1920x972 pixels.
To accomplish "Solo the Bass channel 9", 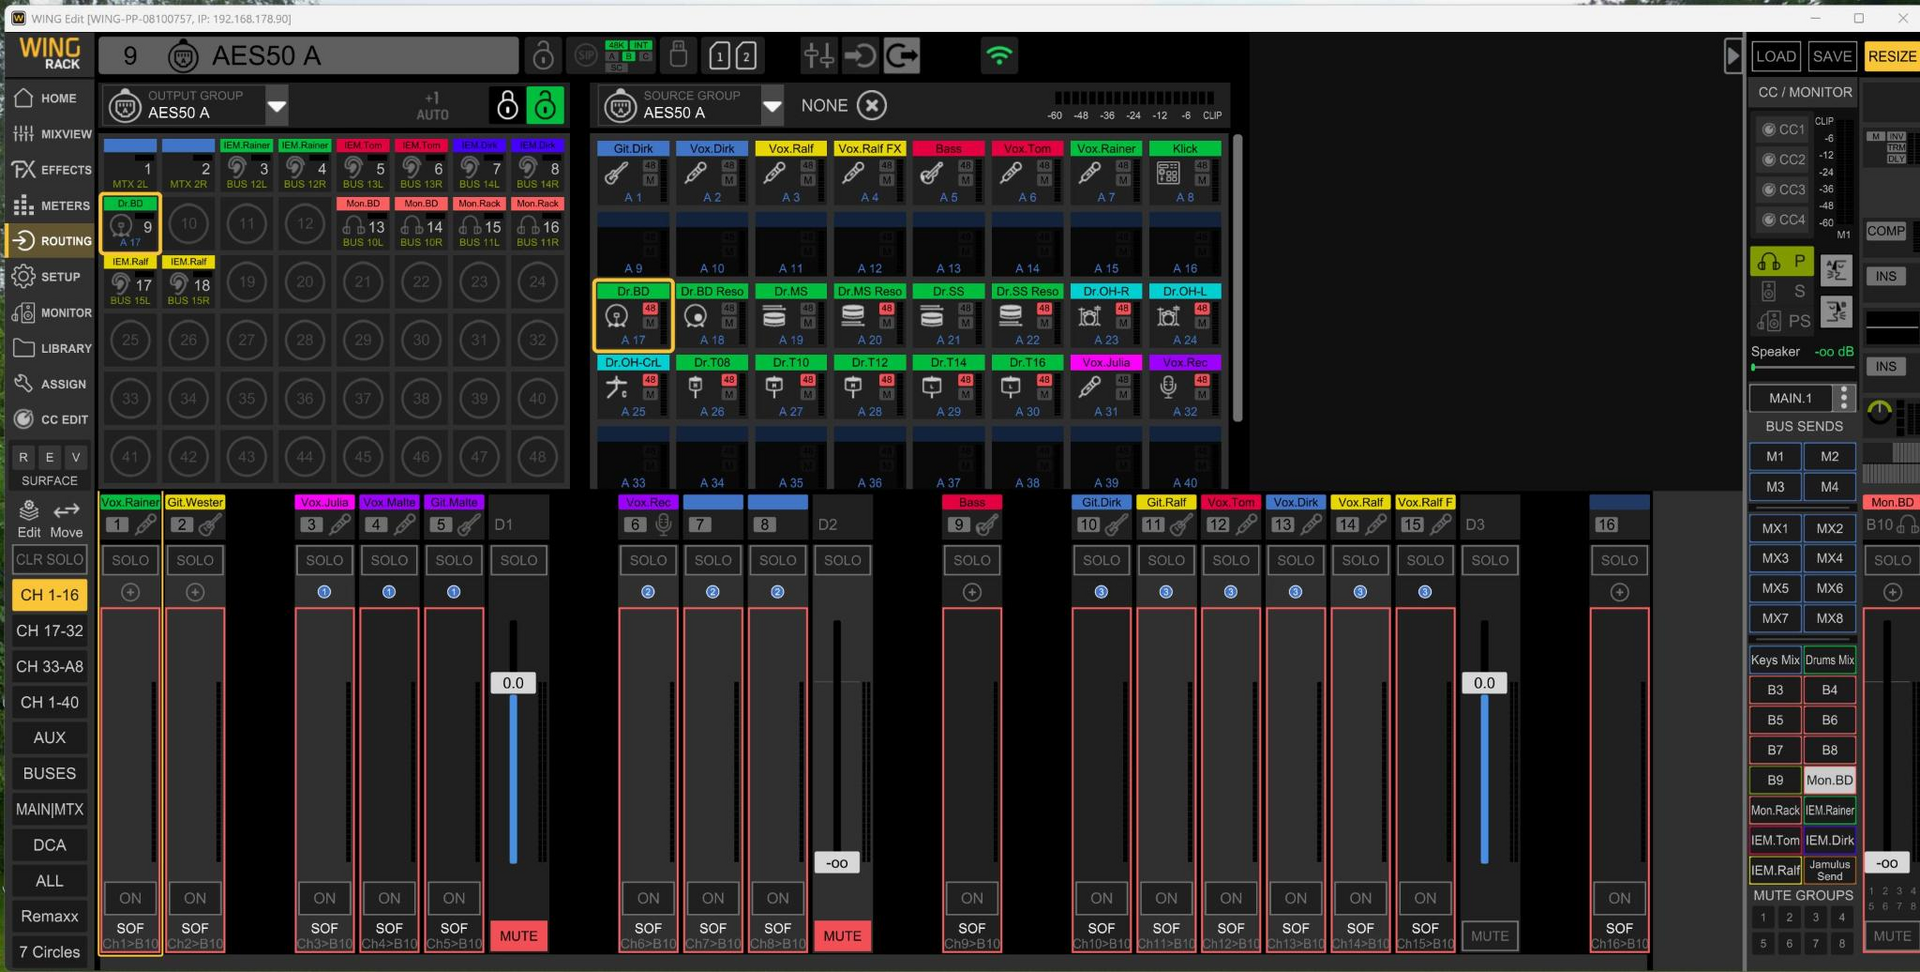I will point(971,561).
